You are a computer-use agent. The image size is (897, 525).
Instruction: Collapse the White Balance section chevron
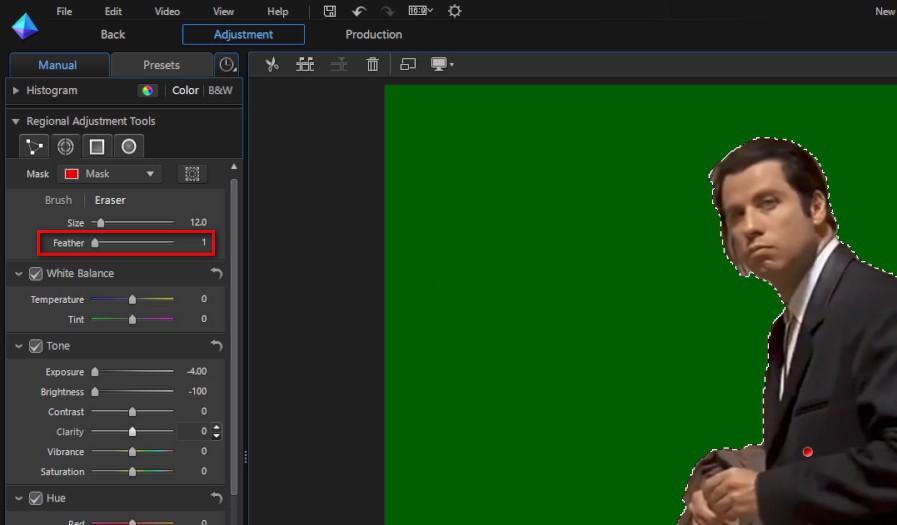click(x=19, y=274)
